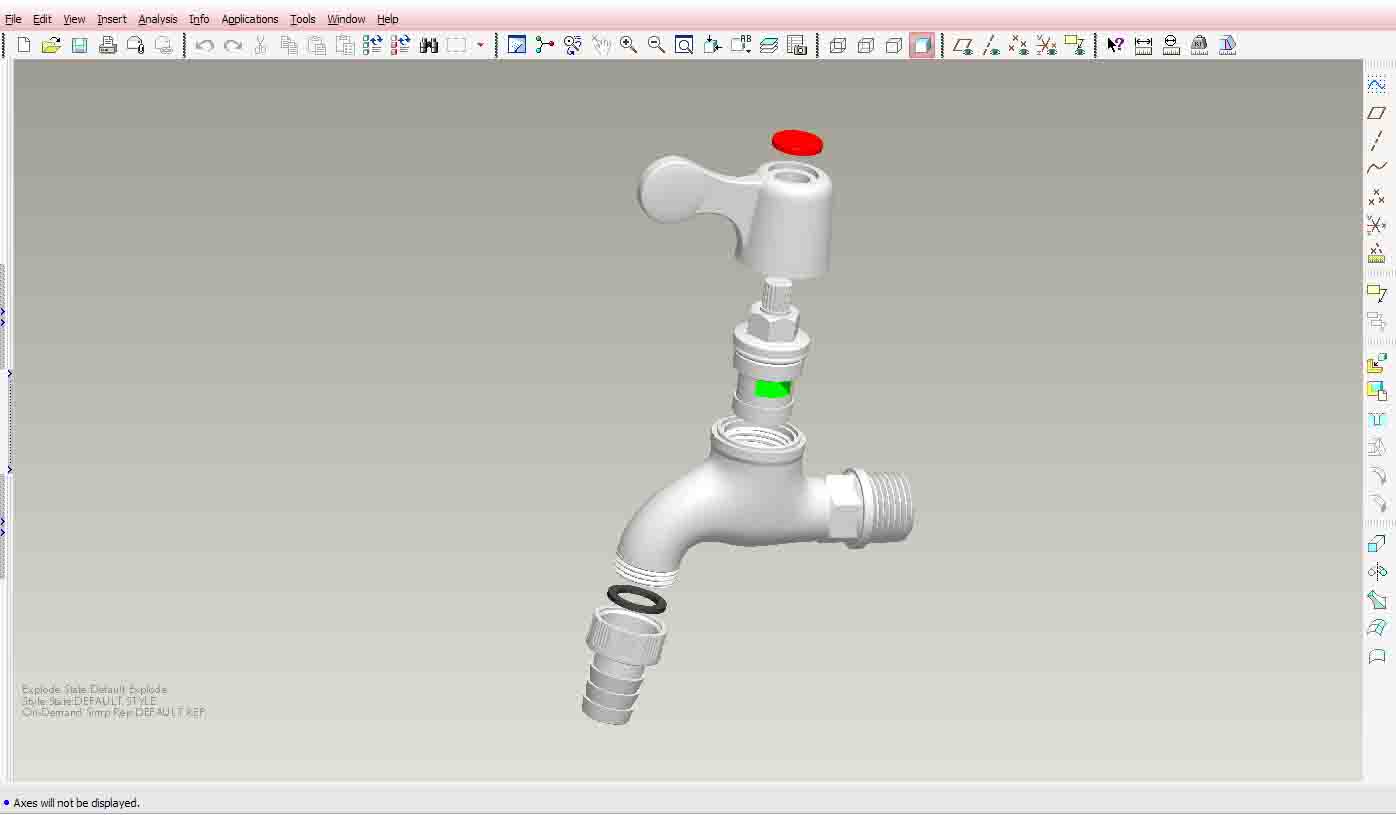Open the Regeneration Manager icon
The height and width of the screenshot is (815, 1396).
click(401, 45)
